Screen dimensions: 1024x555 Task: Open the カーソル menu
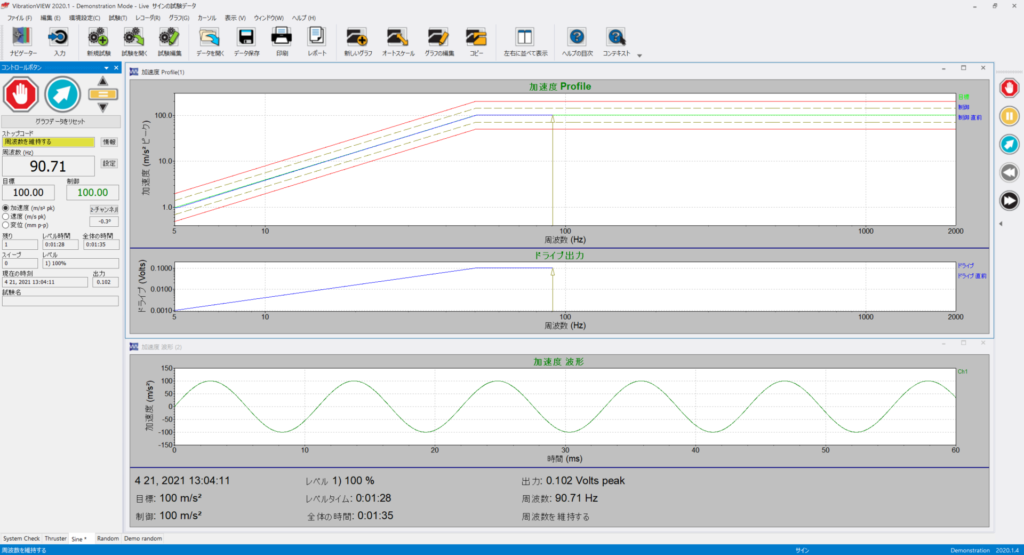click(206, 18)
